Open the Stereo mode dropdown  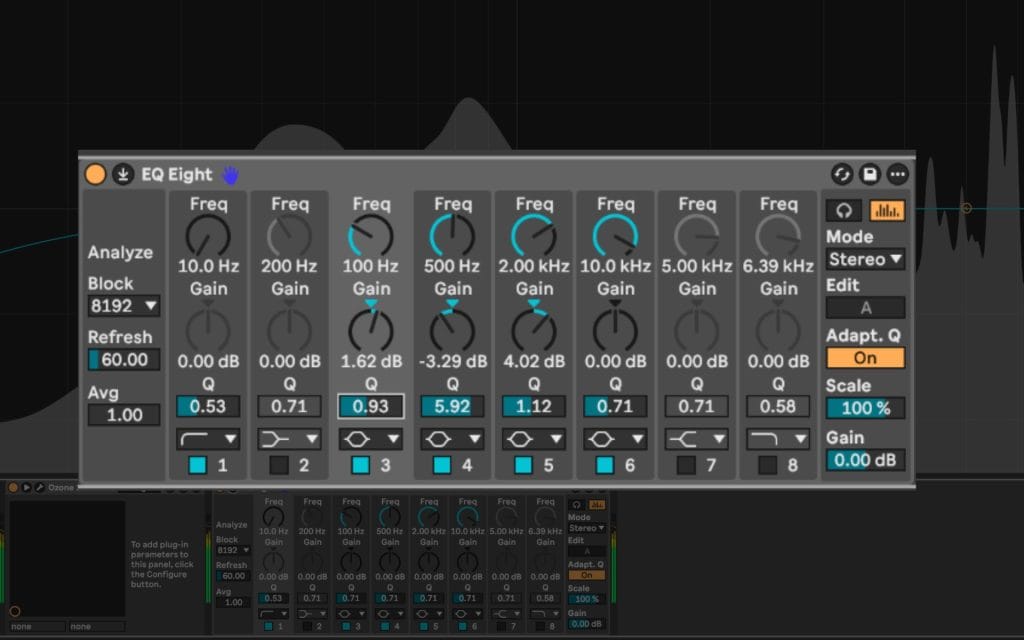pos(865,260)
